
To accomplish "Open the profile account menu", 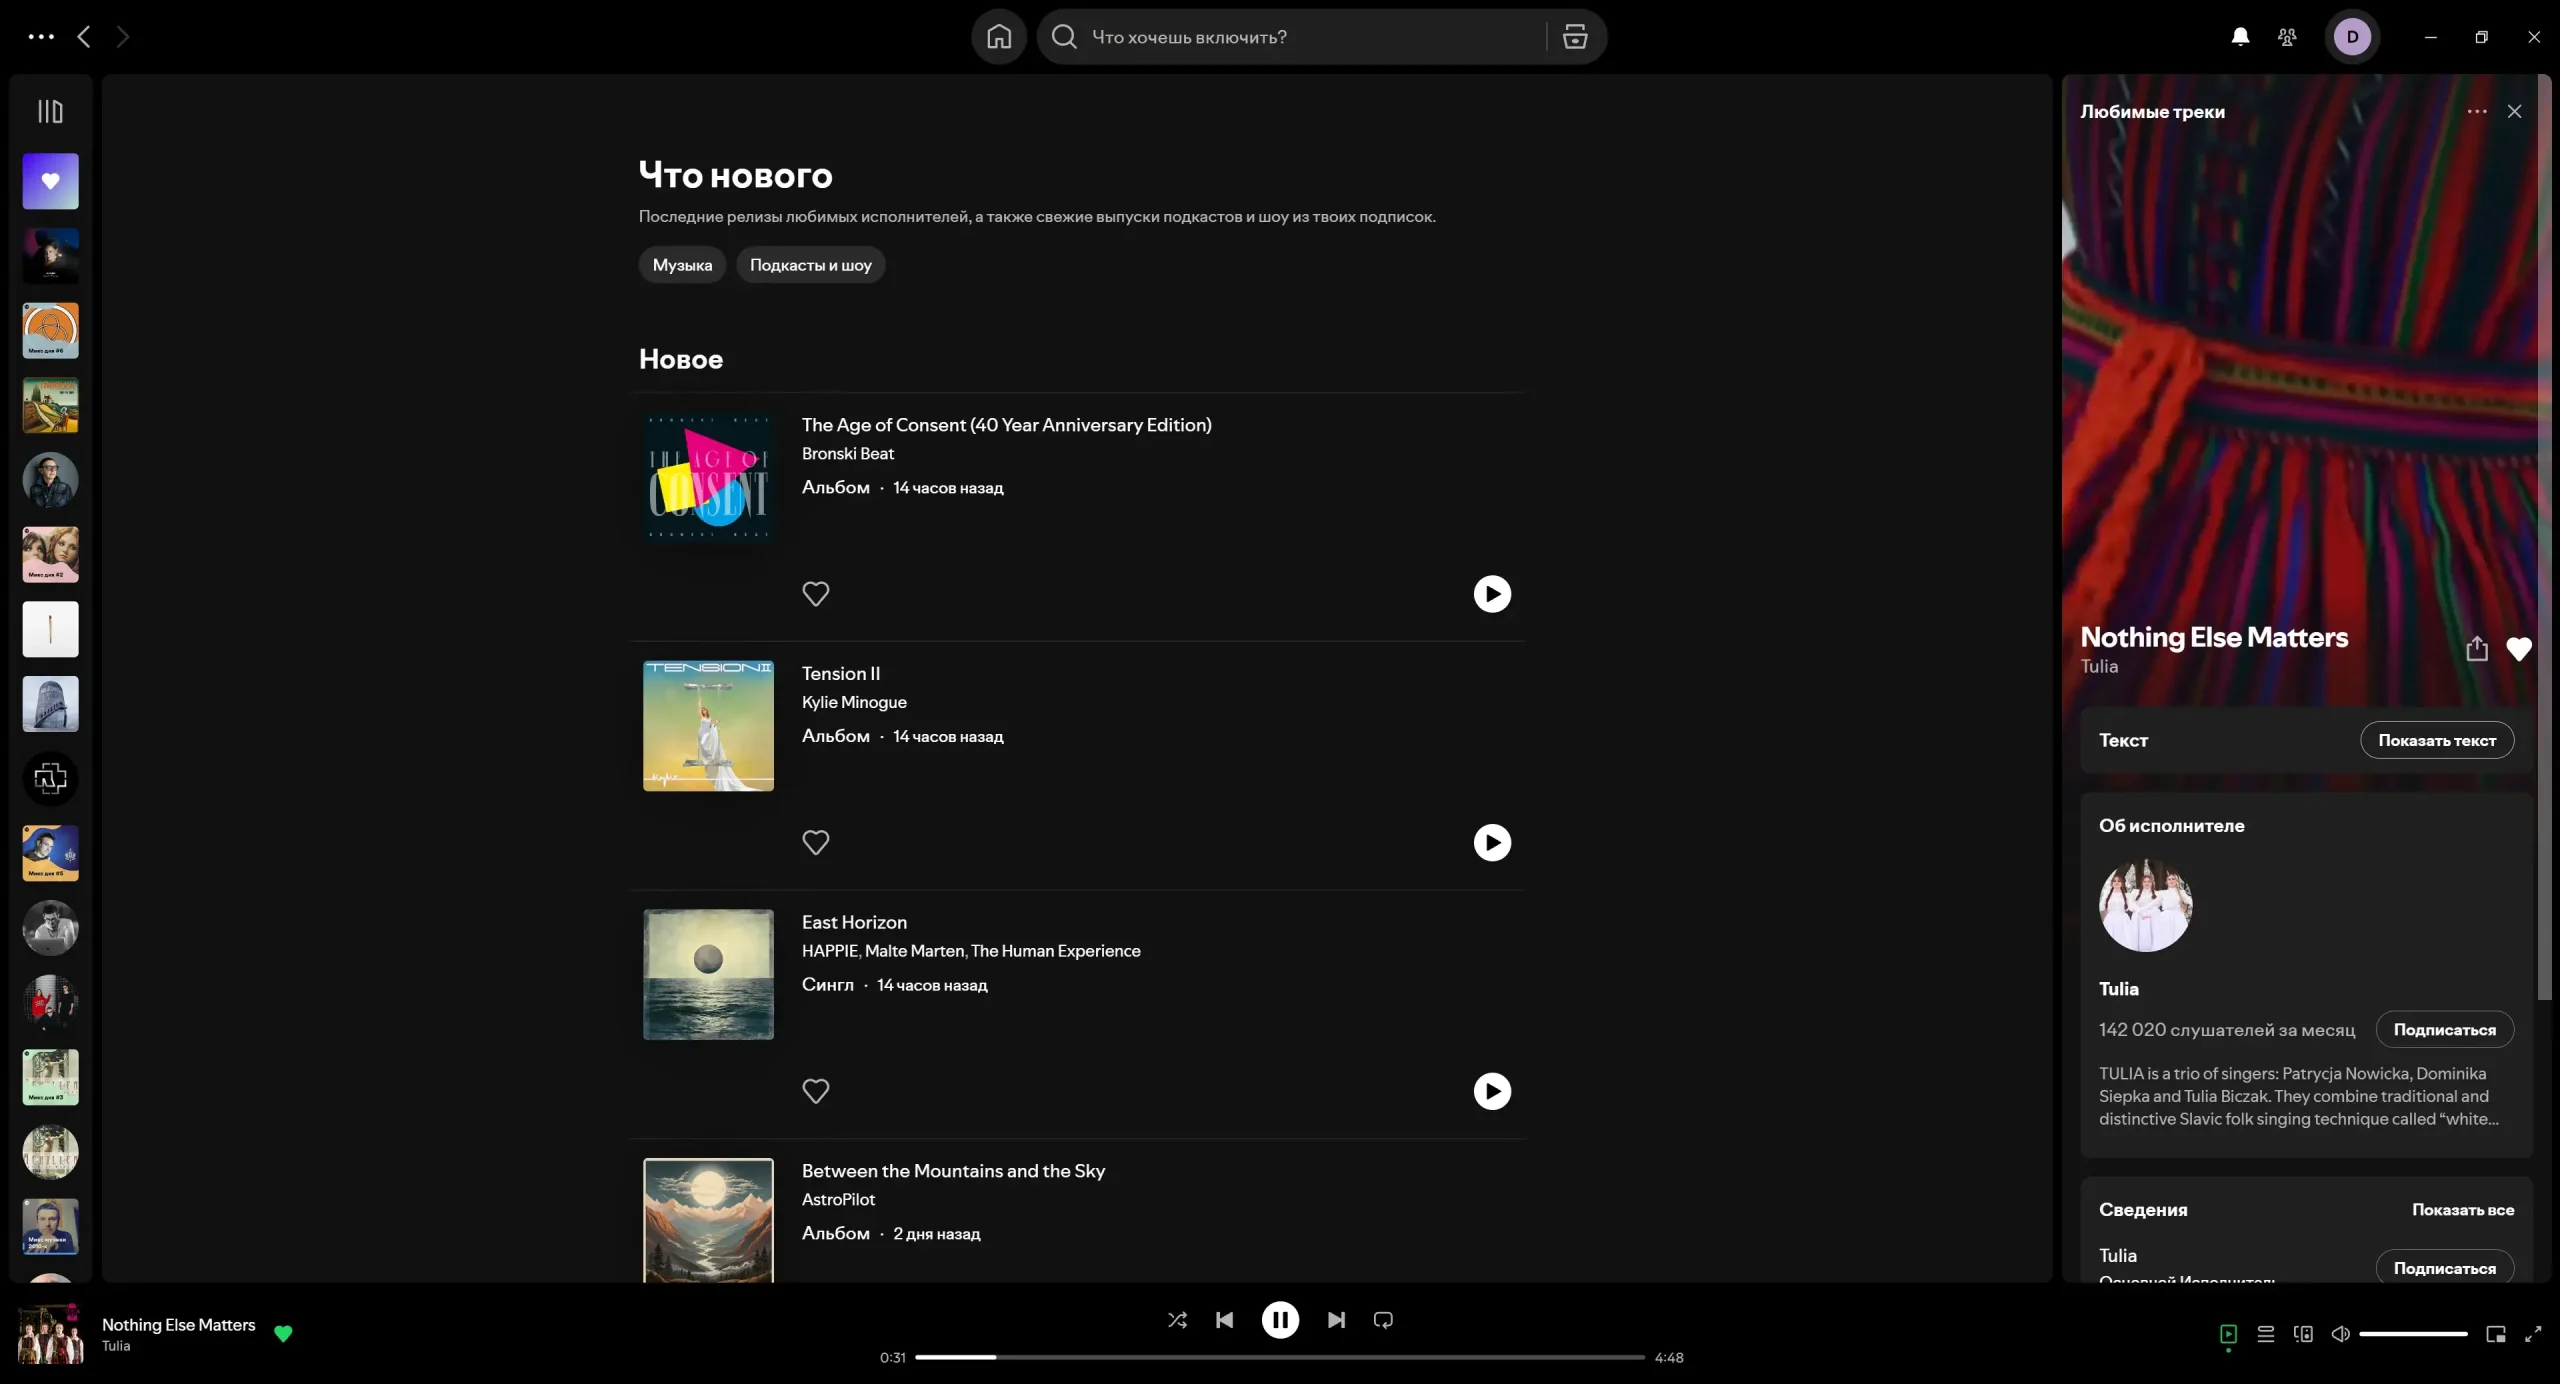I will point(2352,36).
